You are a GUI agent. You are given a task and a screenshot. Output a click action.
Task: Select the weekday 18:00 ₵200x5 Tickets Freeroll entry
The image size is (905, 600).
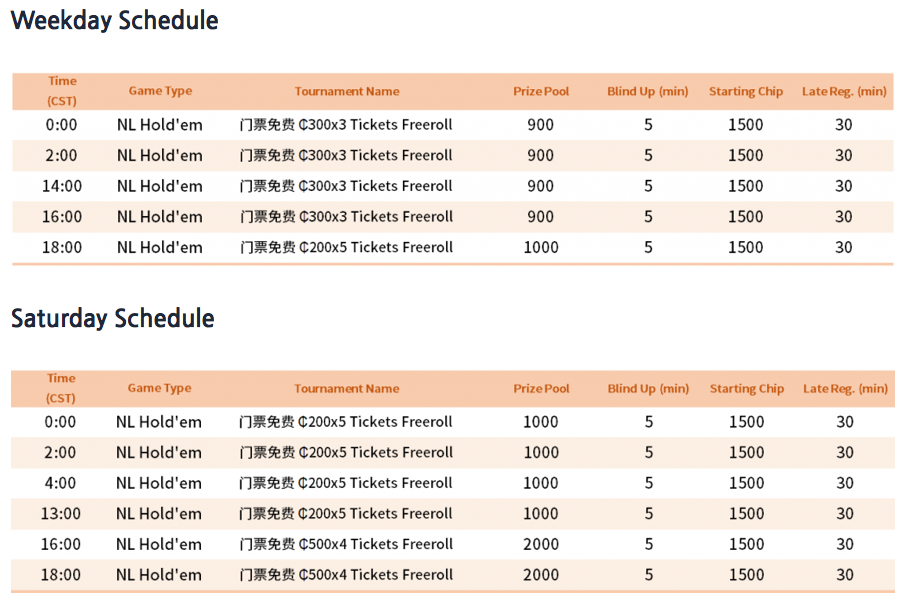346,248
